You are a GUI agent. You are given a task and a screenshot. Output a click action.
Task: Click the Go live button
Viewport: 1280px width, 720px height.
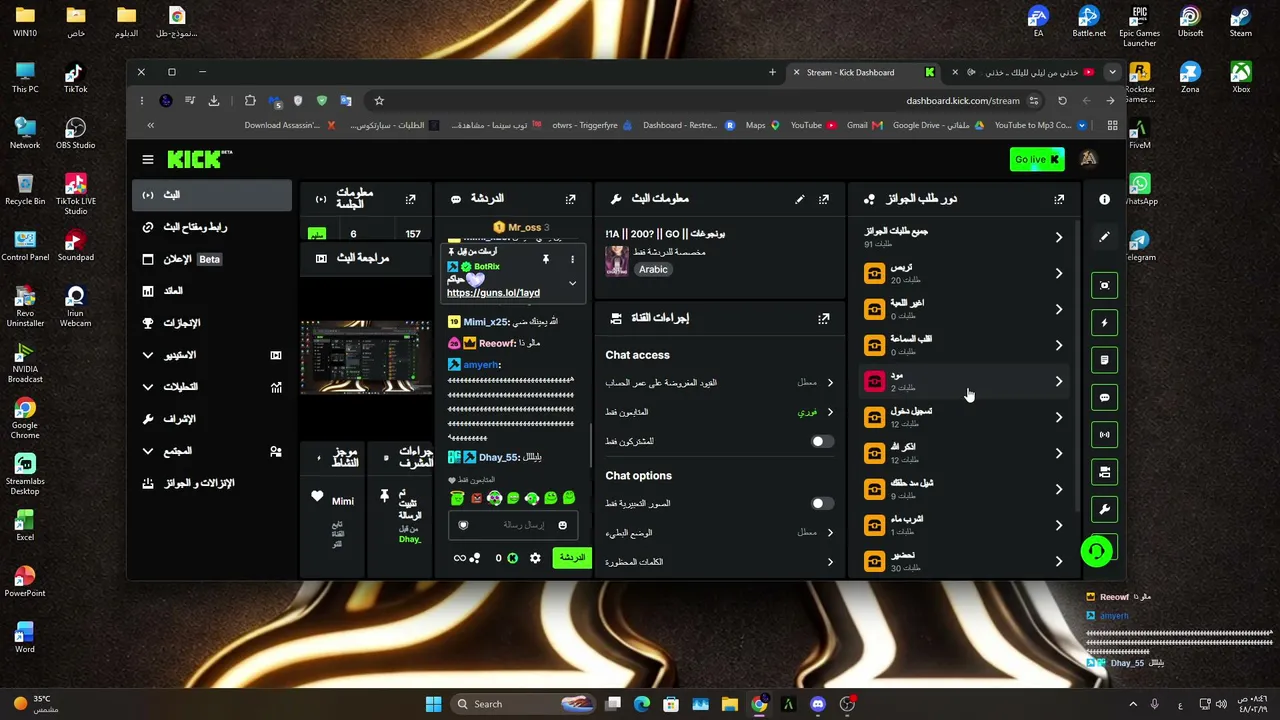[x=1037, y=159]
